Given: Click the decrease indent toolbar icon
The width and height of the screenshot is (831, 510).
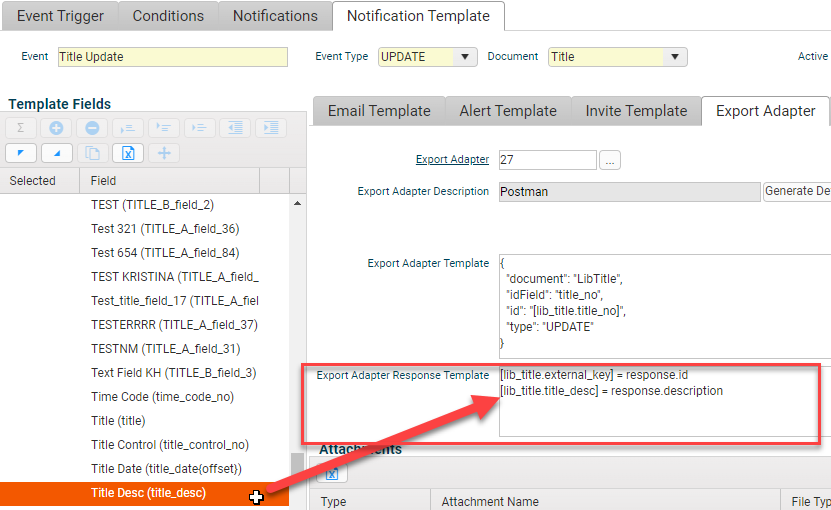Looking at the screenshot, I should pyautogui.click(x=235, y=128).
